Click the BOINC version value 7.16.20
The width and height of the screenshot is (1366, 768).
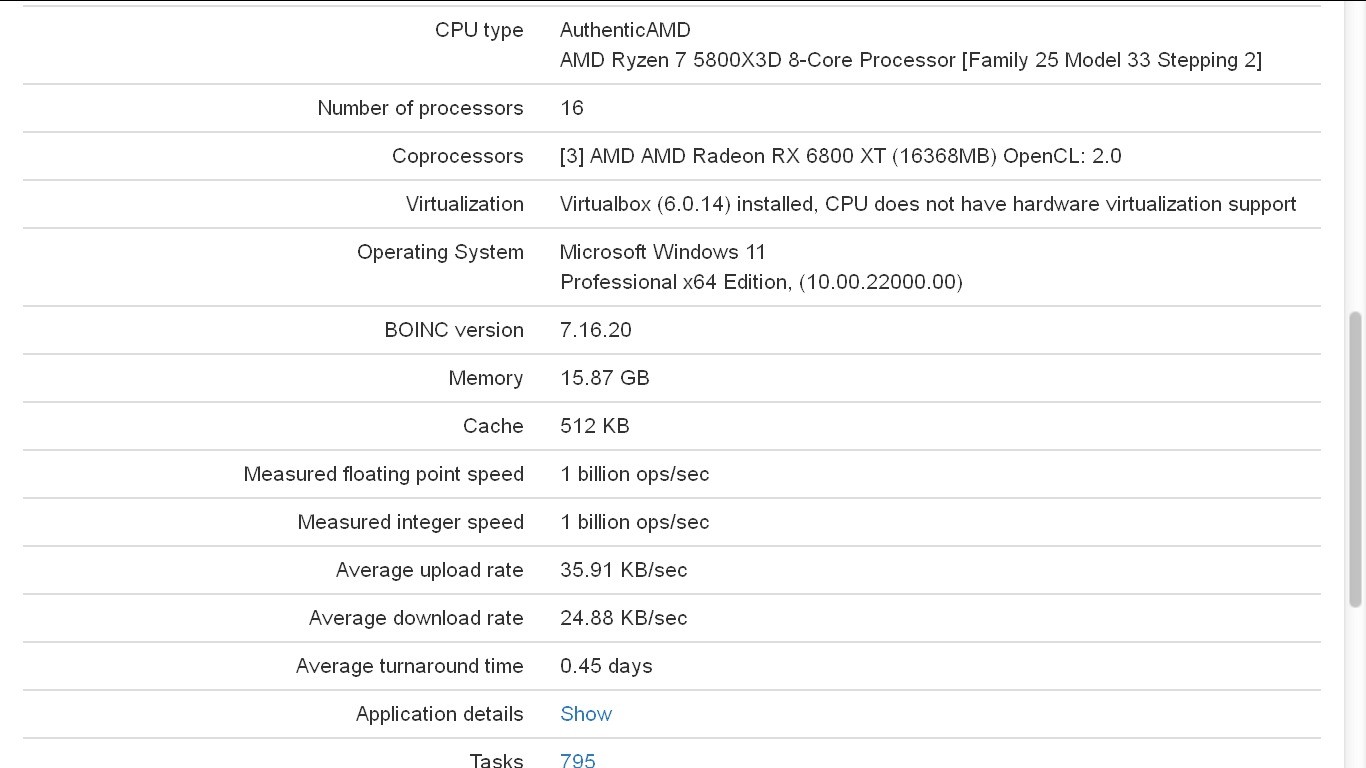[596, 330]
